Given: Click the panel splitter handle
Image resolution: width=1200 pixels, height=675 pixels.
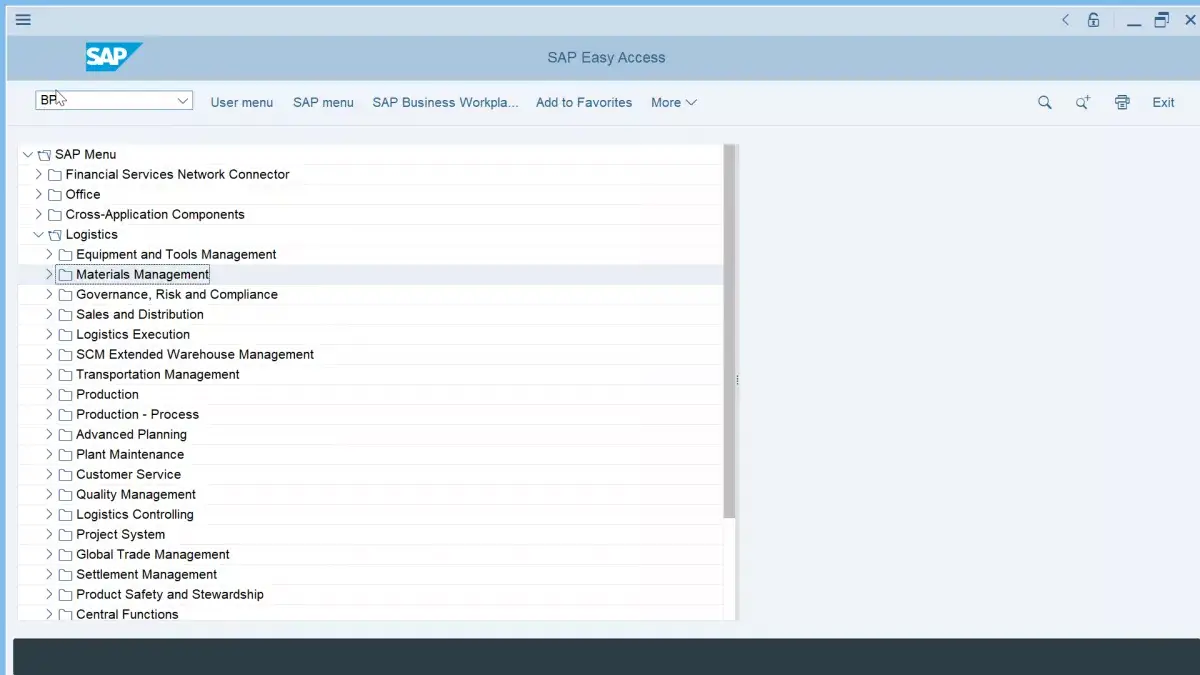Looking at the screenshot, I should [x=738, y=380].
